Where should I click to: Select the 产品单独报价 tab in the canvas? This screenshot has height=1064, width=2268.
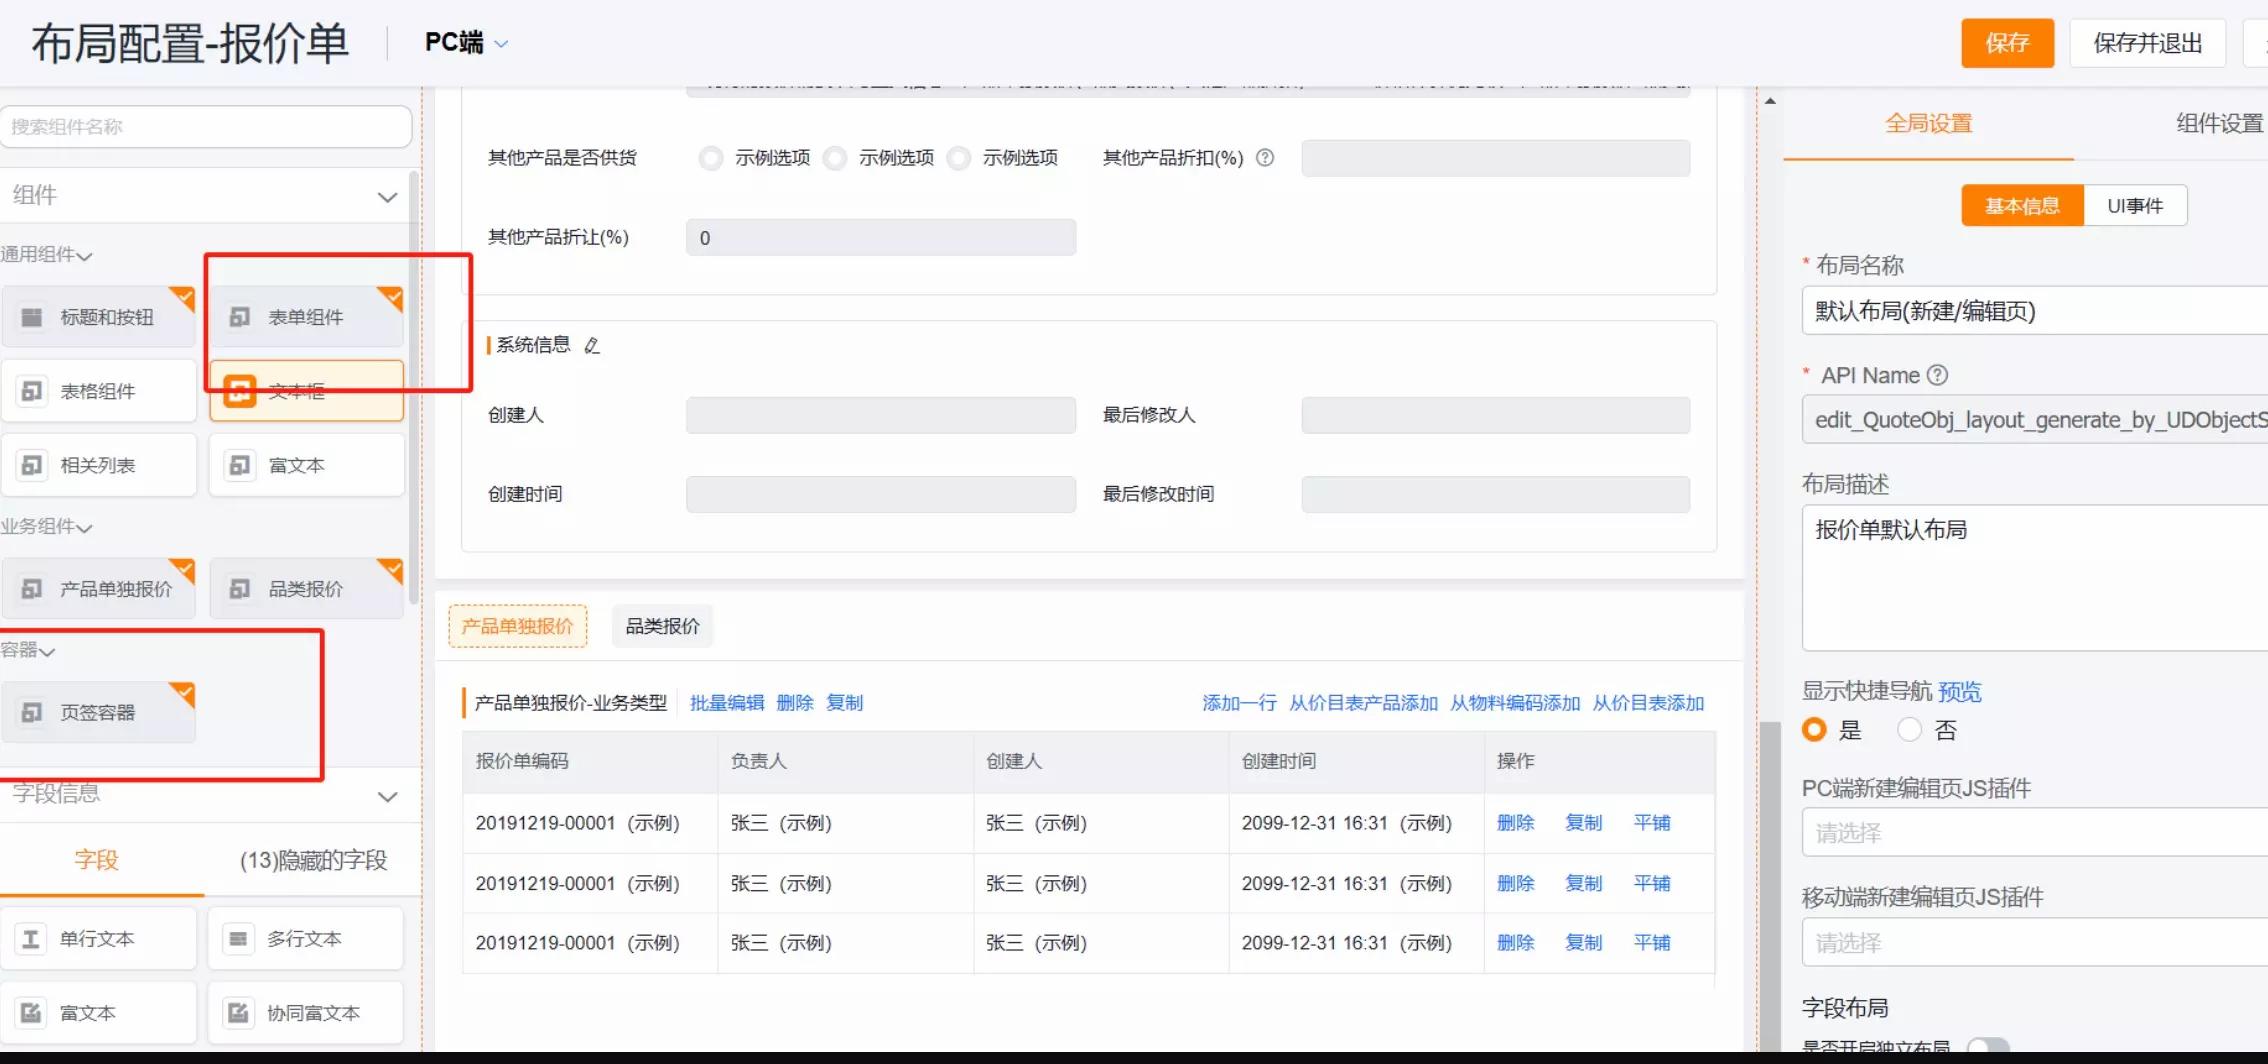tap(517, 626)
